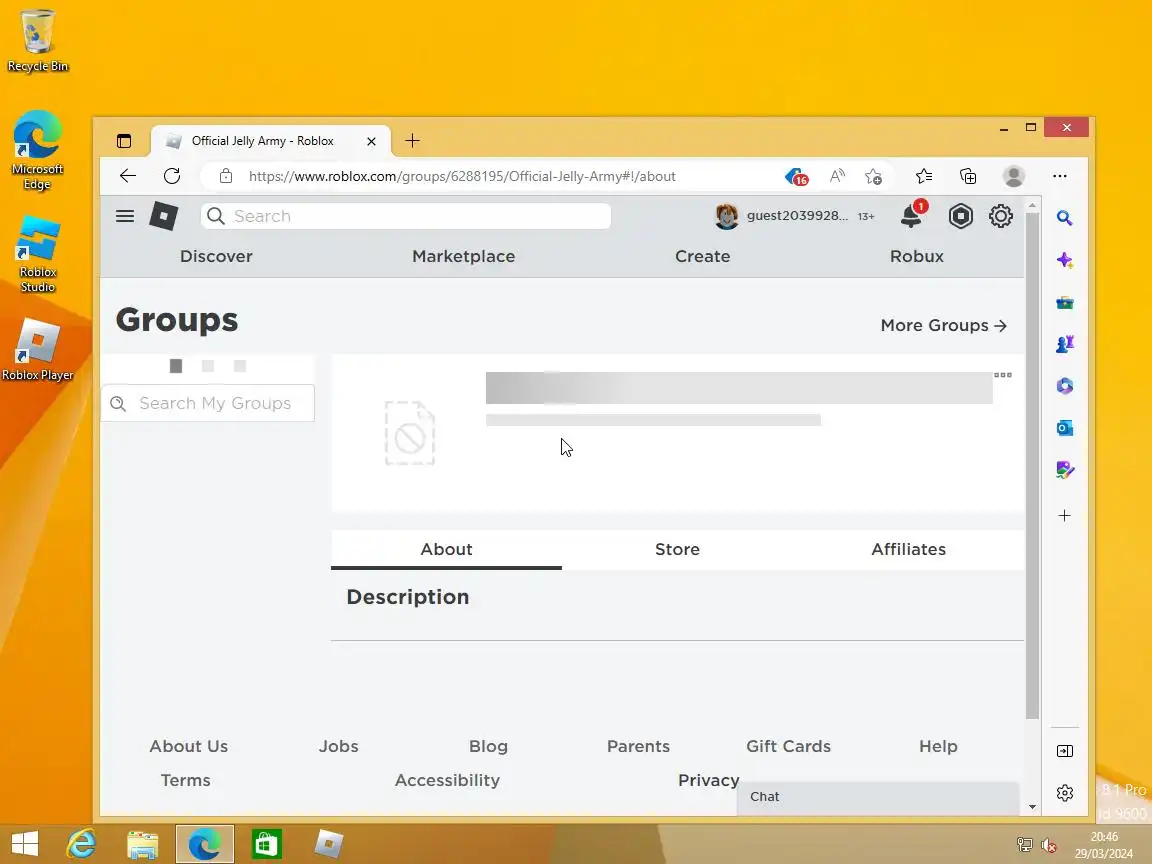
Task: Open Roblox notifications bell
Action: click(x=911, y=216)
